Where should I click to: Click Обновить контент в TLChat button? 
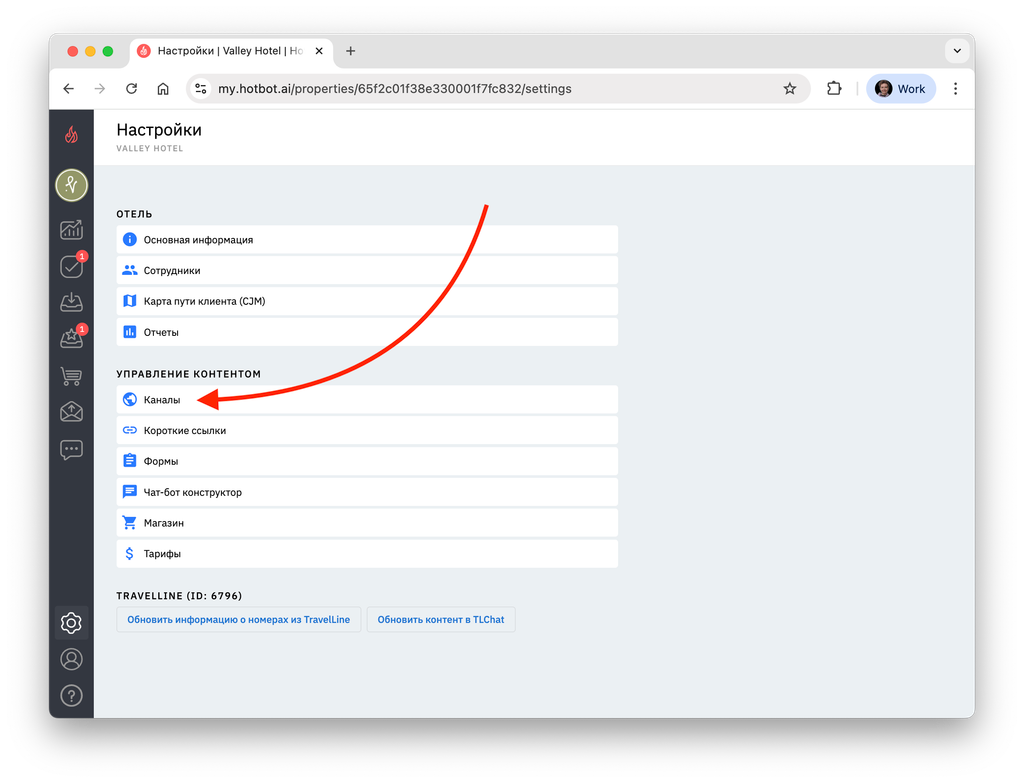[441, 620]
